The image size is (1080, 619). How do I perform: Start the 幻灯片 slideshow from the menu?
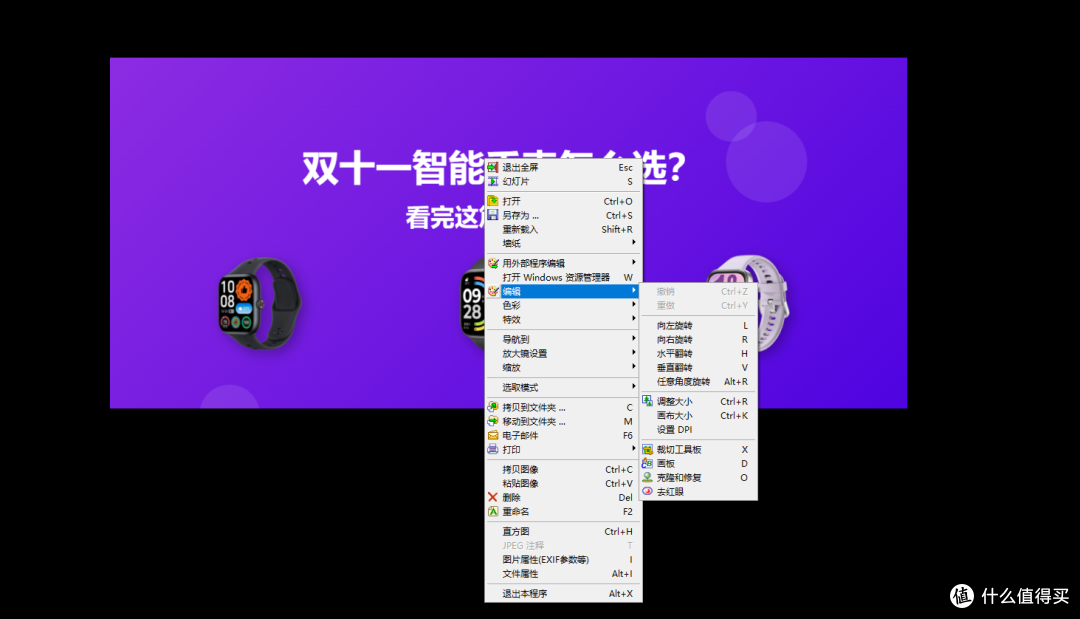coord(563,182)
